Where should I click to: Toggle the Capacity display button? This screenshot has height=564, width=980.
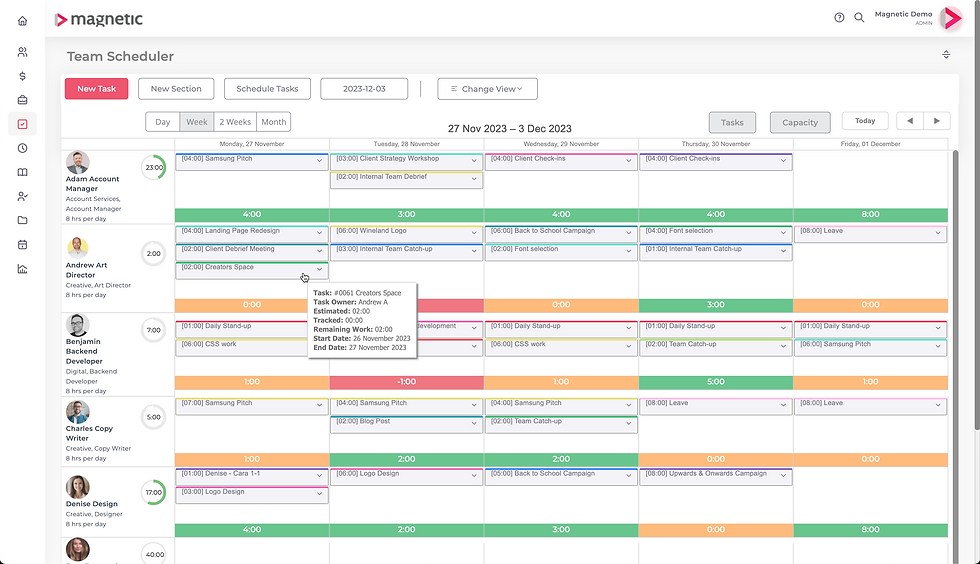(x=800, y=123)
